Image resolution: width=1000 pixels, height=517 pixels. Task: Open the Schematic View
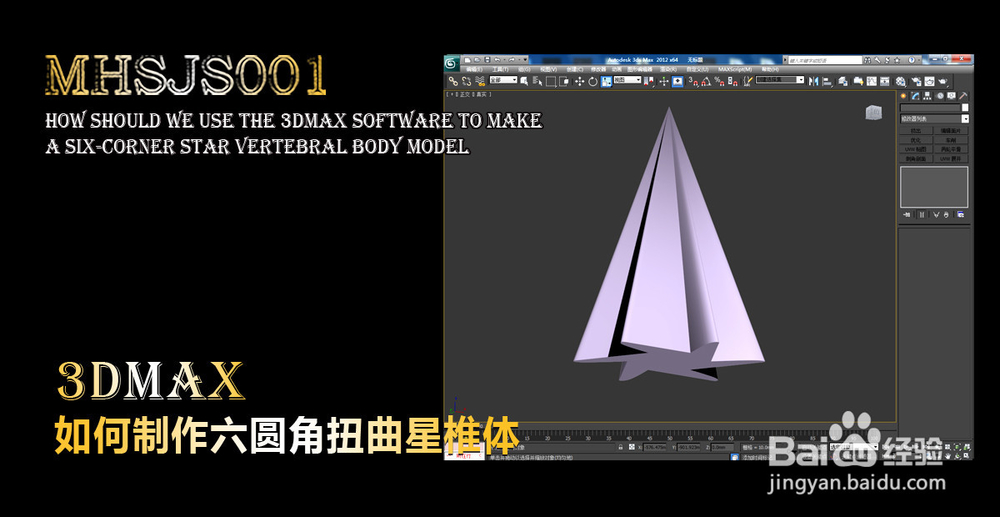[x=885, y=81]
